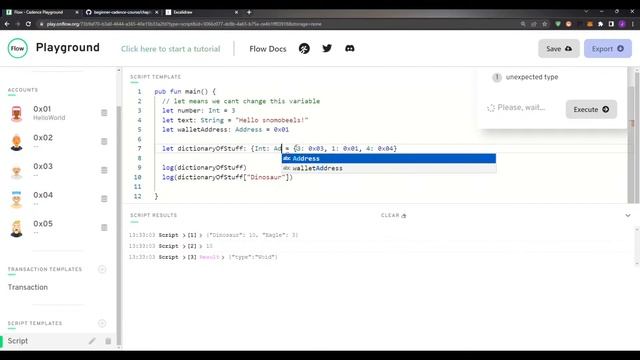Viewport: 640px width, 360px height.
Task: Choose walletAddress from the autocomplete list
Action: (x=389, y=168)
